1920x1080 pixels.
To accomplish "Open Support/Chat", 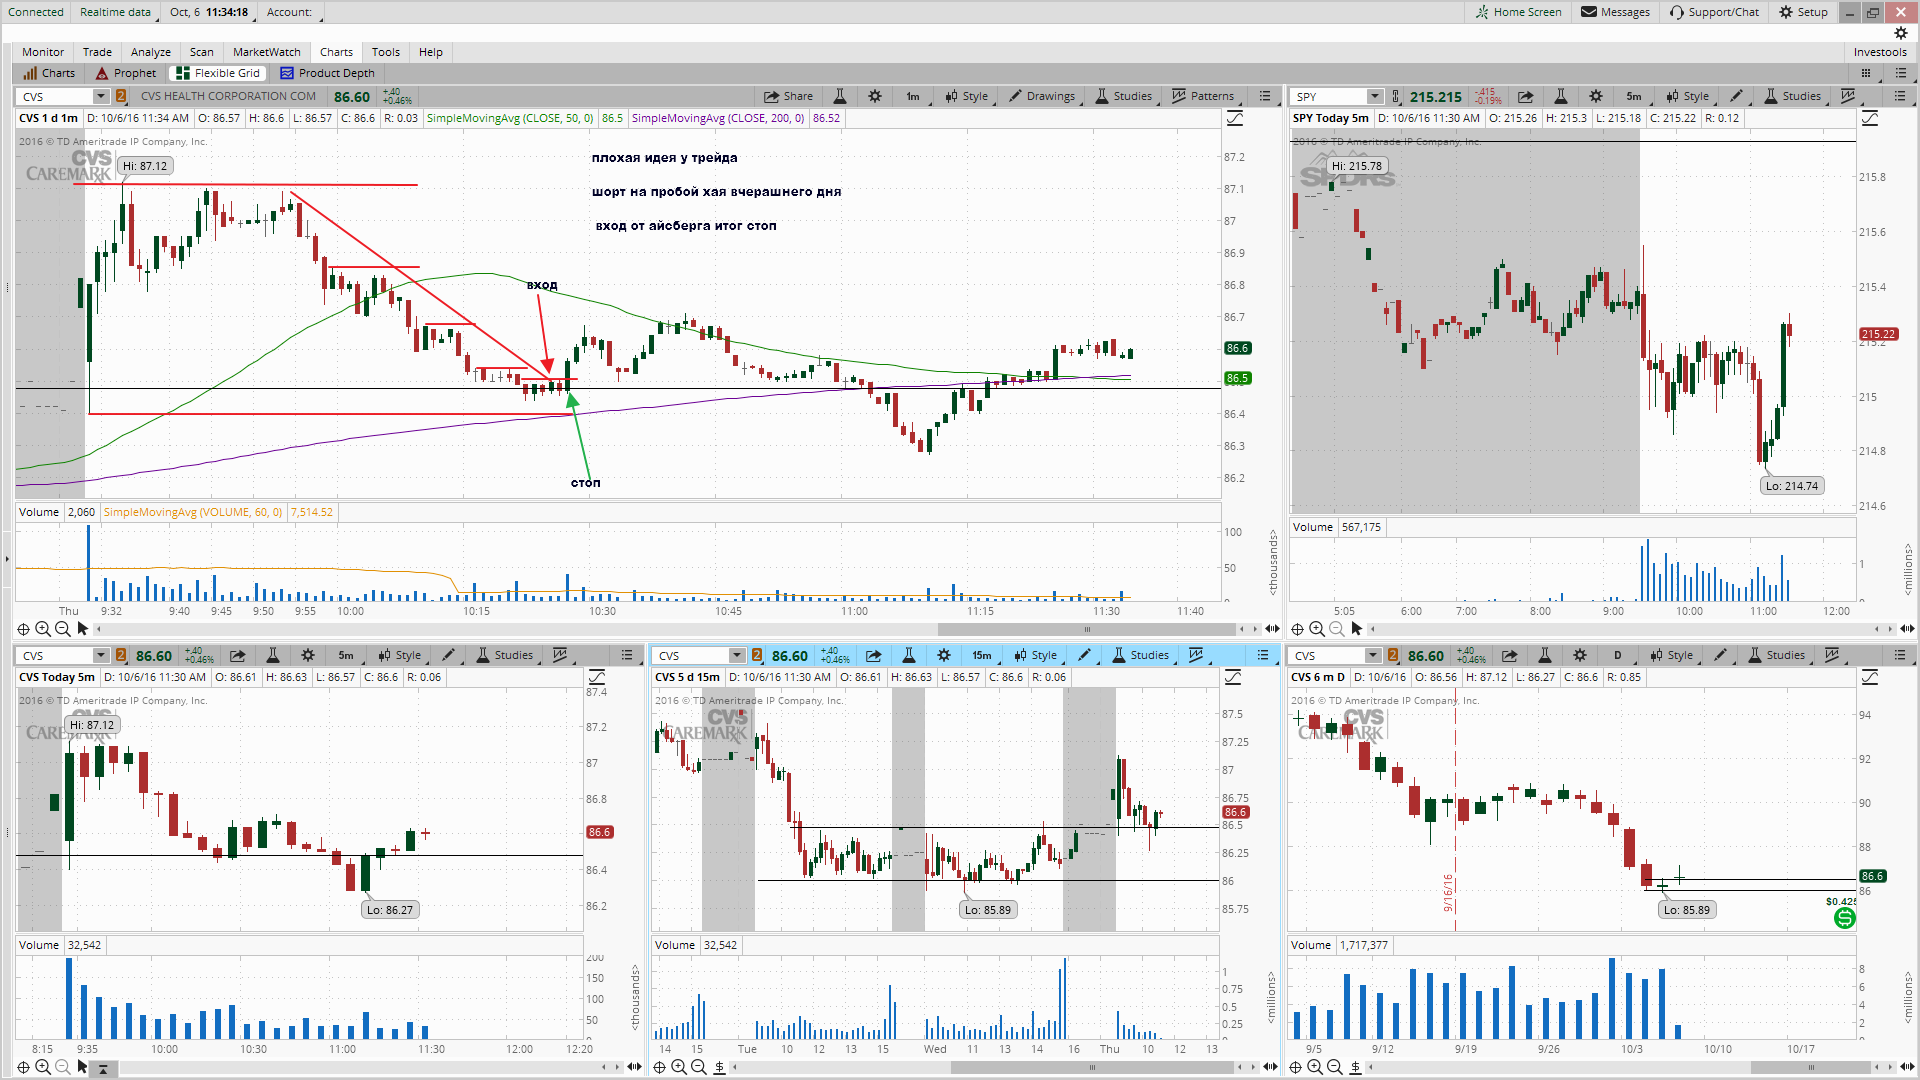I will (x=1714, y=12).
